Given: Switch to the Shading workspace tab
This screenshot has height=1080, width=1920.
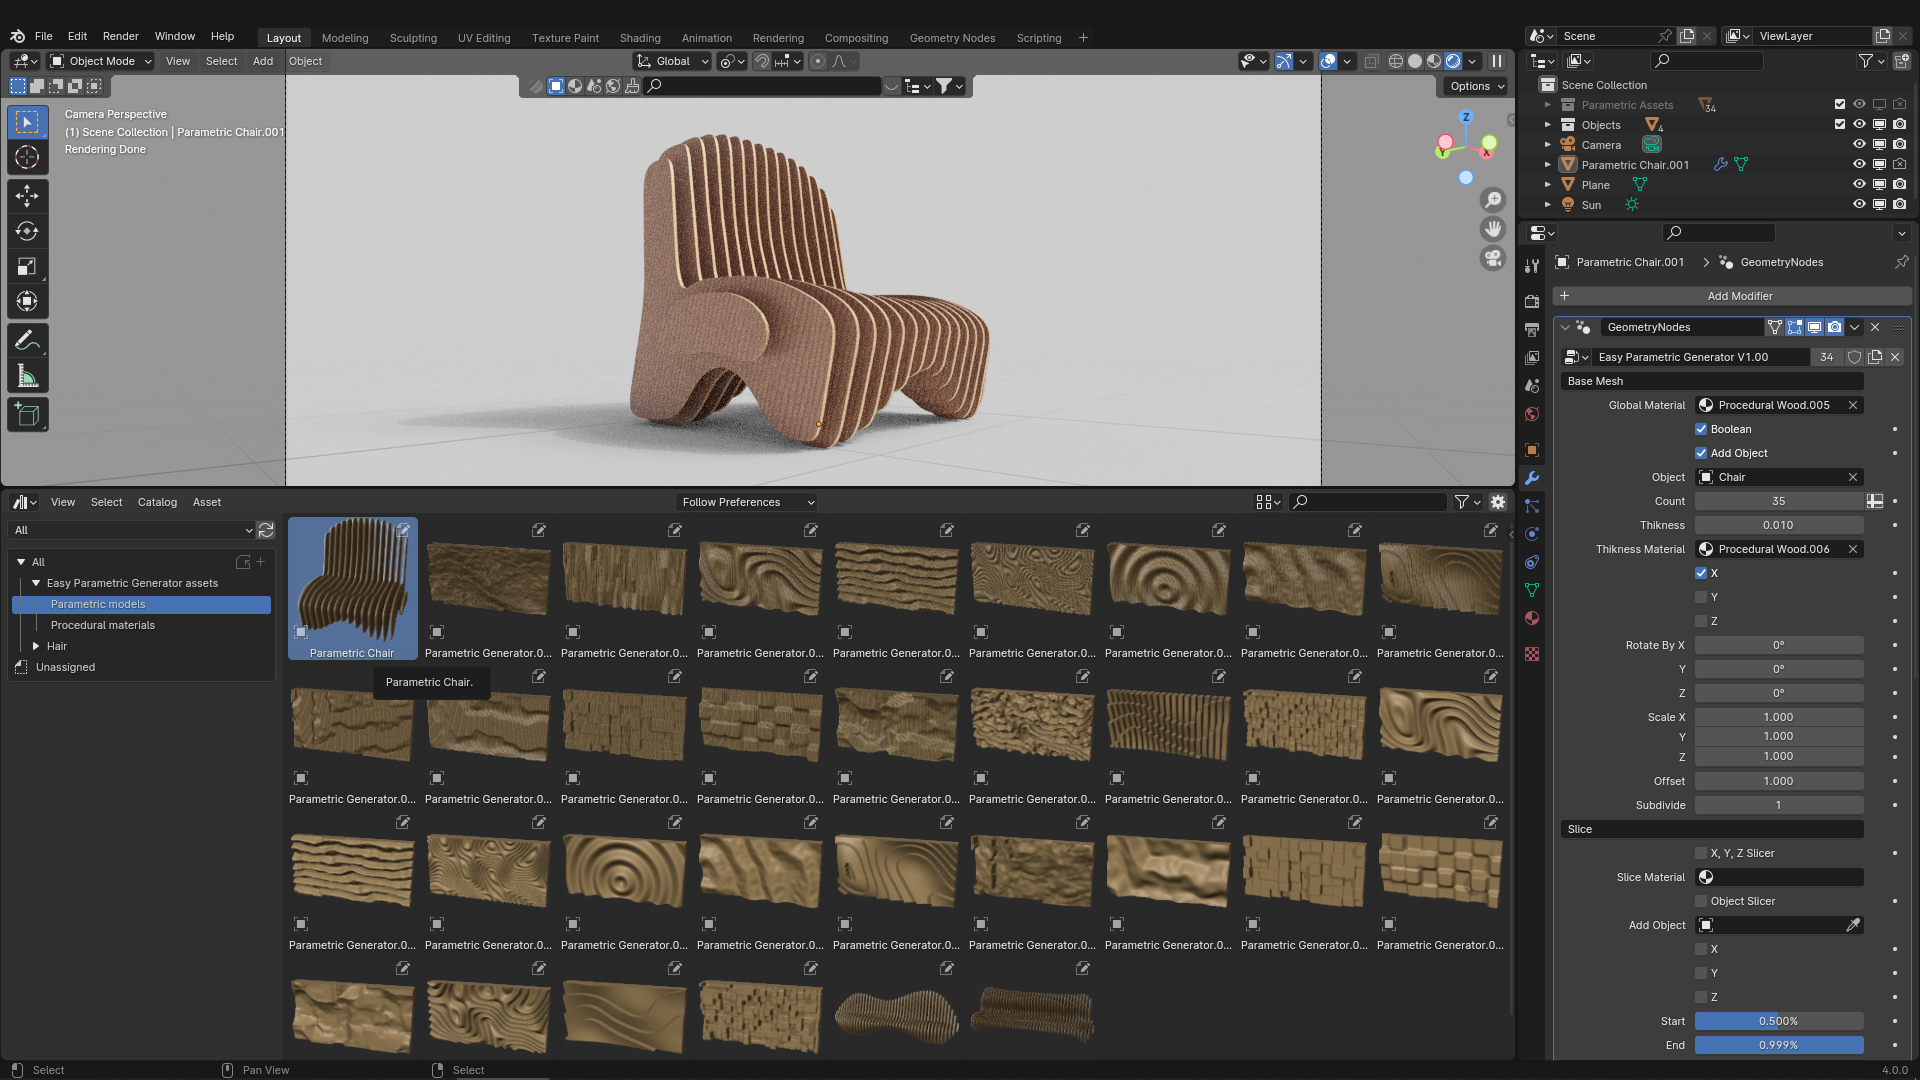Looking at the screenshot, I should pos(640,38).
